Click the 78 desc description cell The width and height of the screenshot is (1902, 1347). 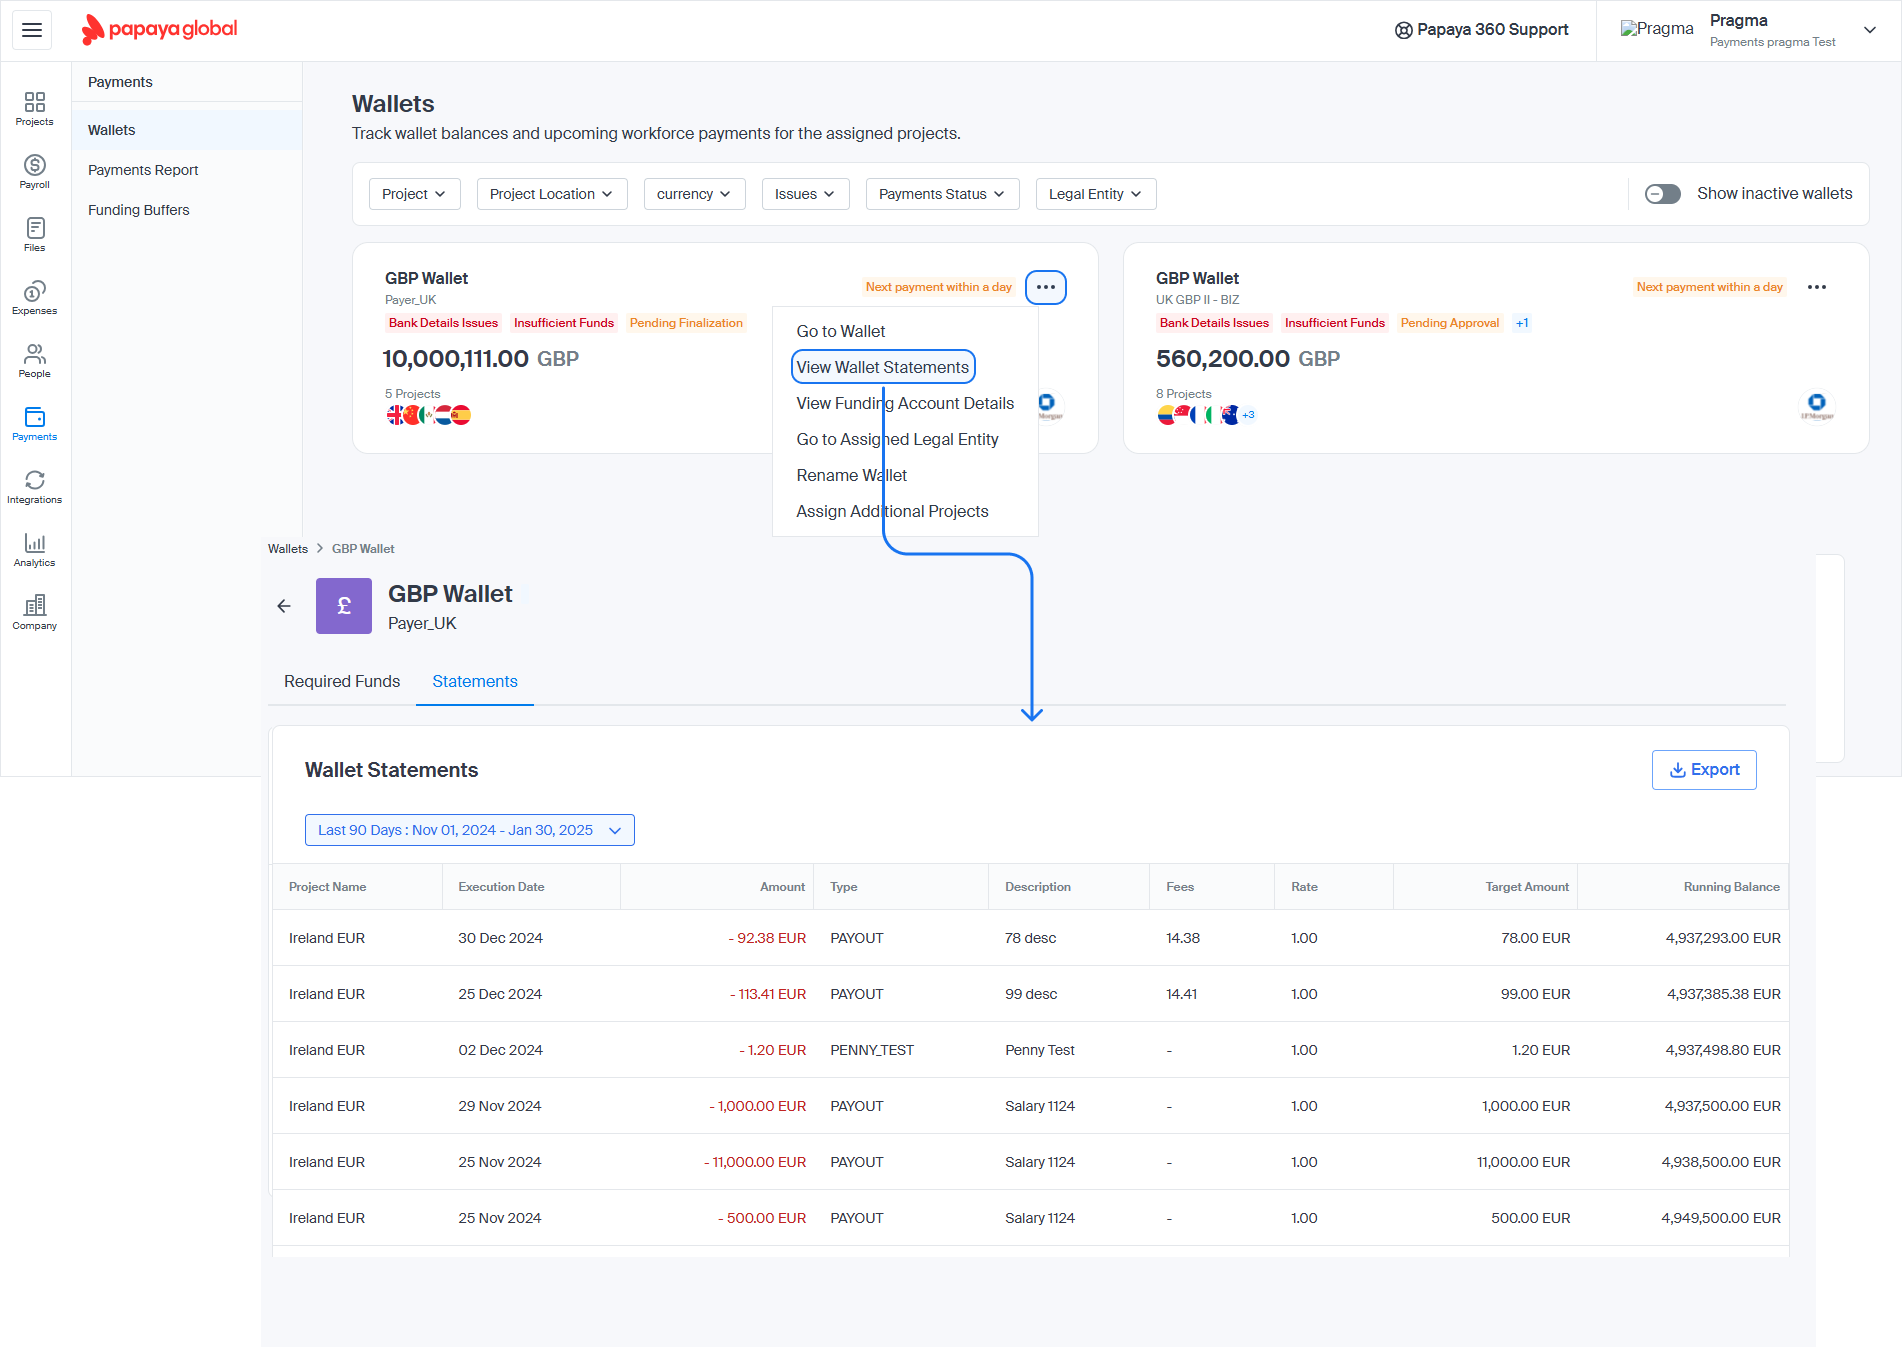click(1030, 938)
